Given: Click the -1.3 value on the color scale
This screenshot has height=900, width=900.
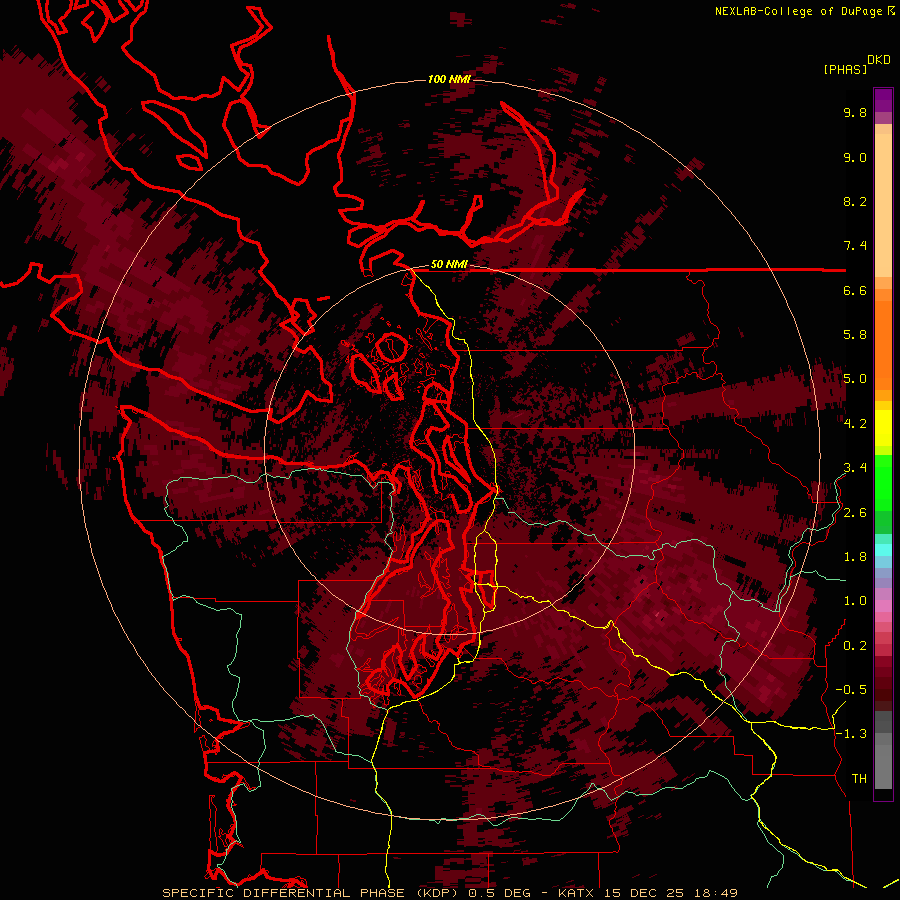Looking at the screenshot, I should tap(851, 734).
